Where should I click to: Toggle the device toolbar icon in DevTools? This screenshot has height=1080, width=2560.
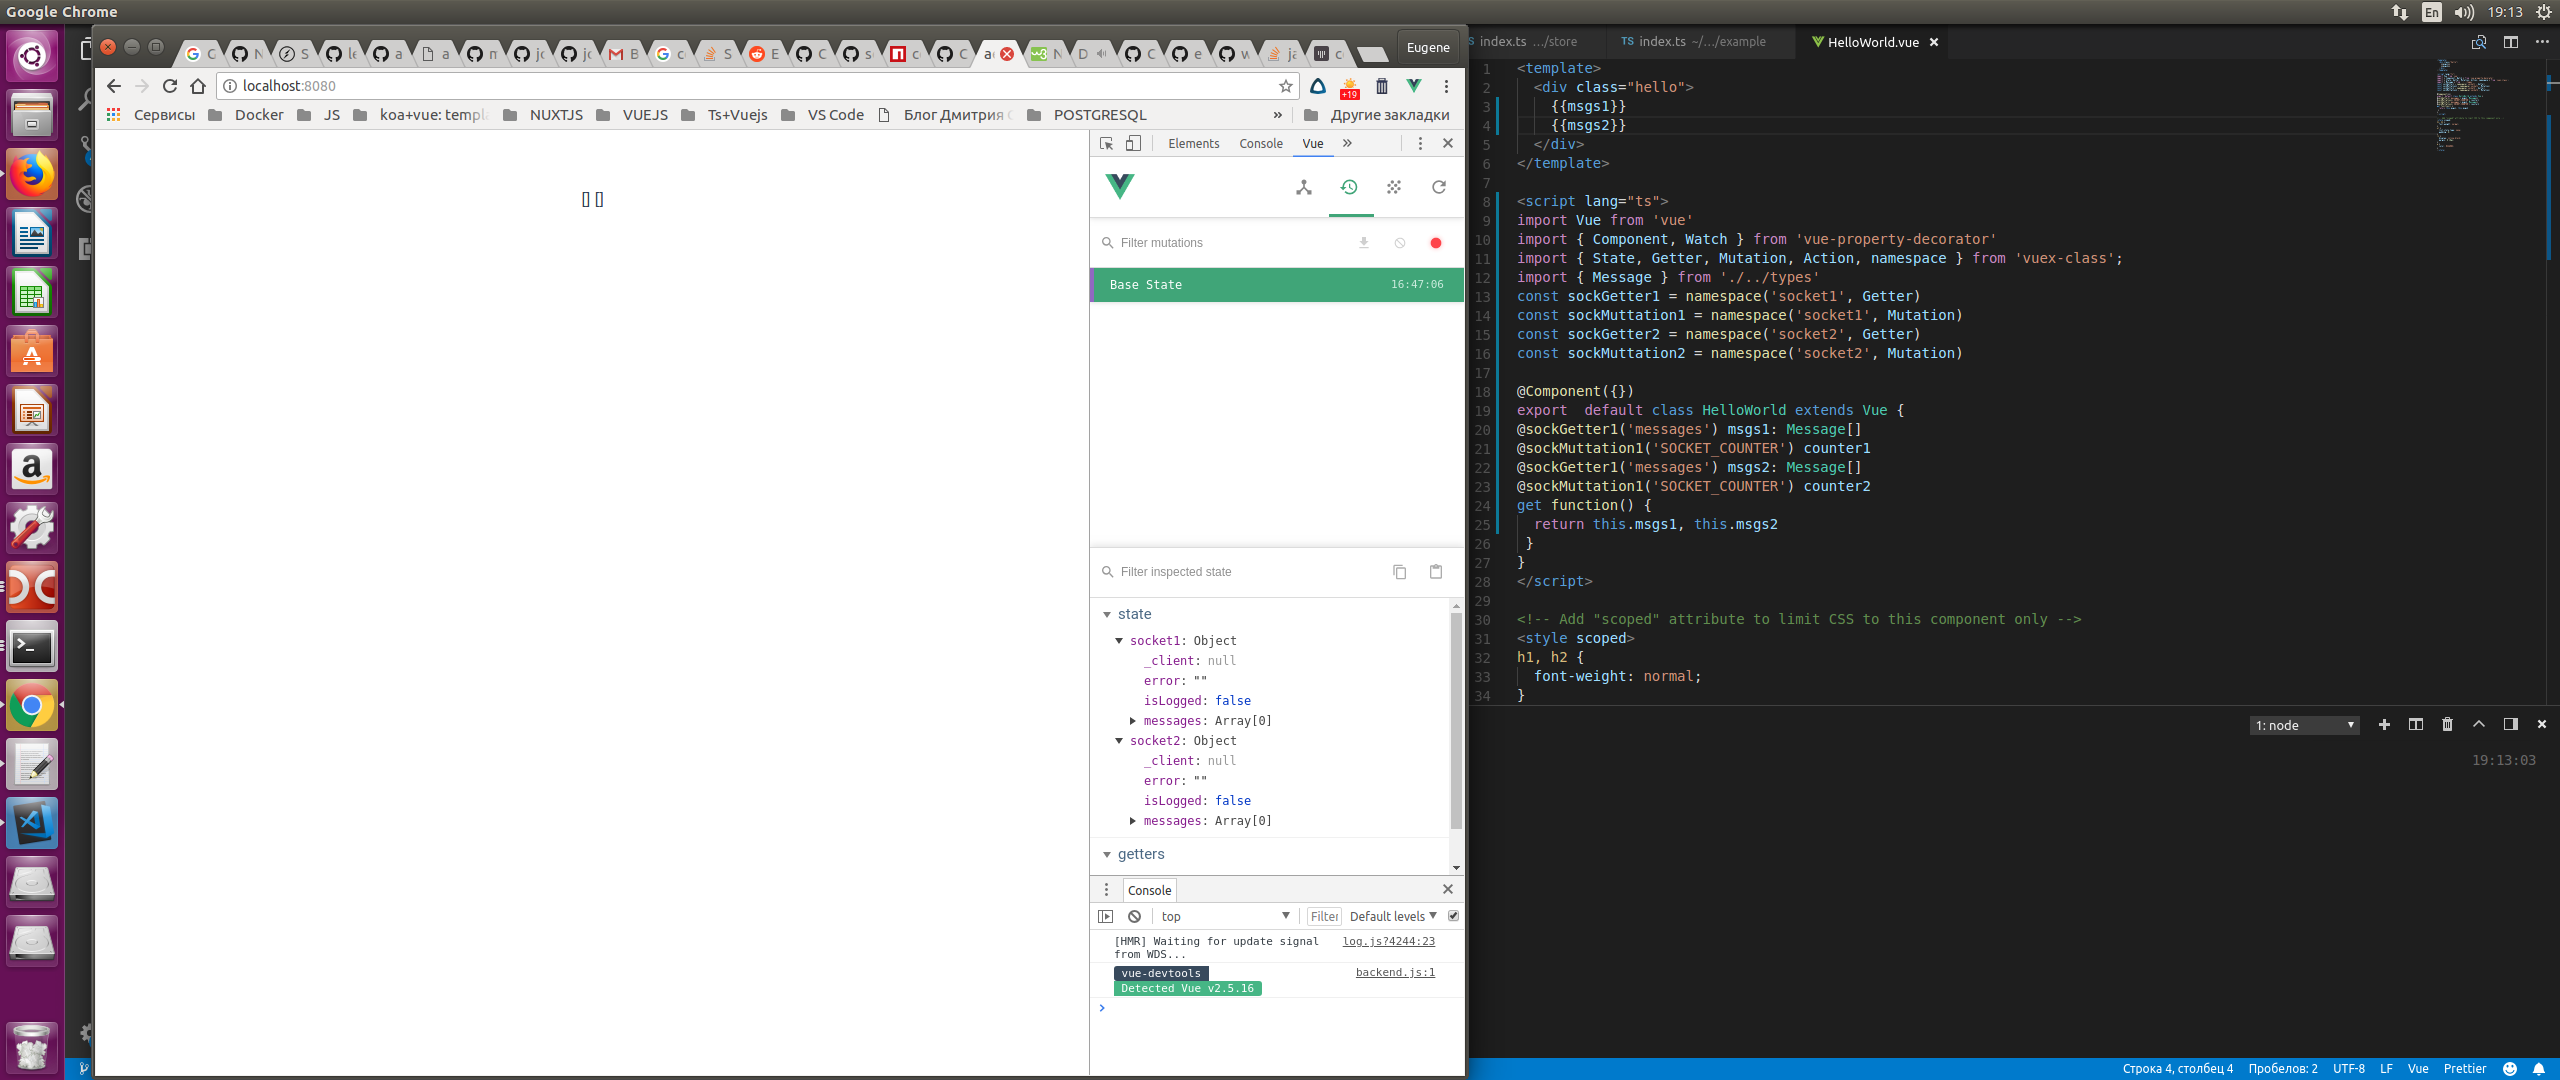(1133, 143)
